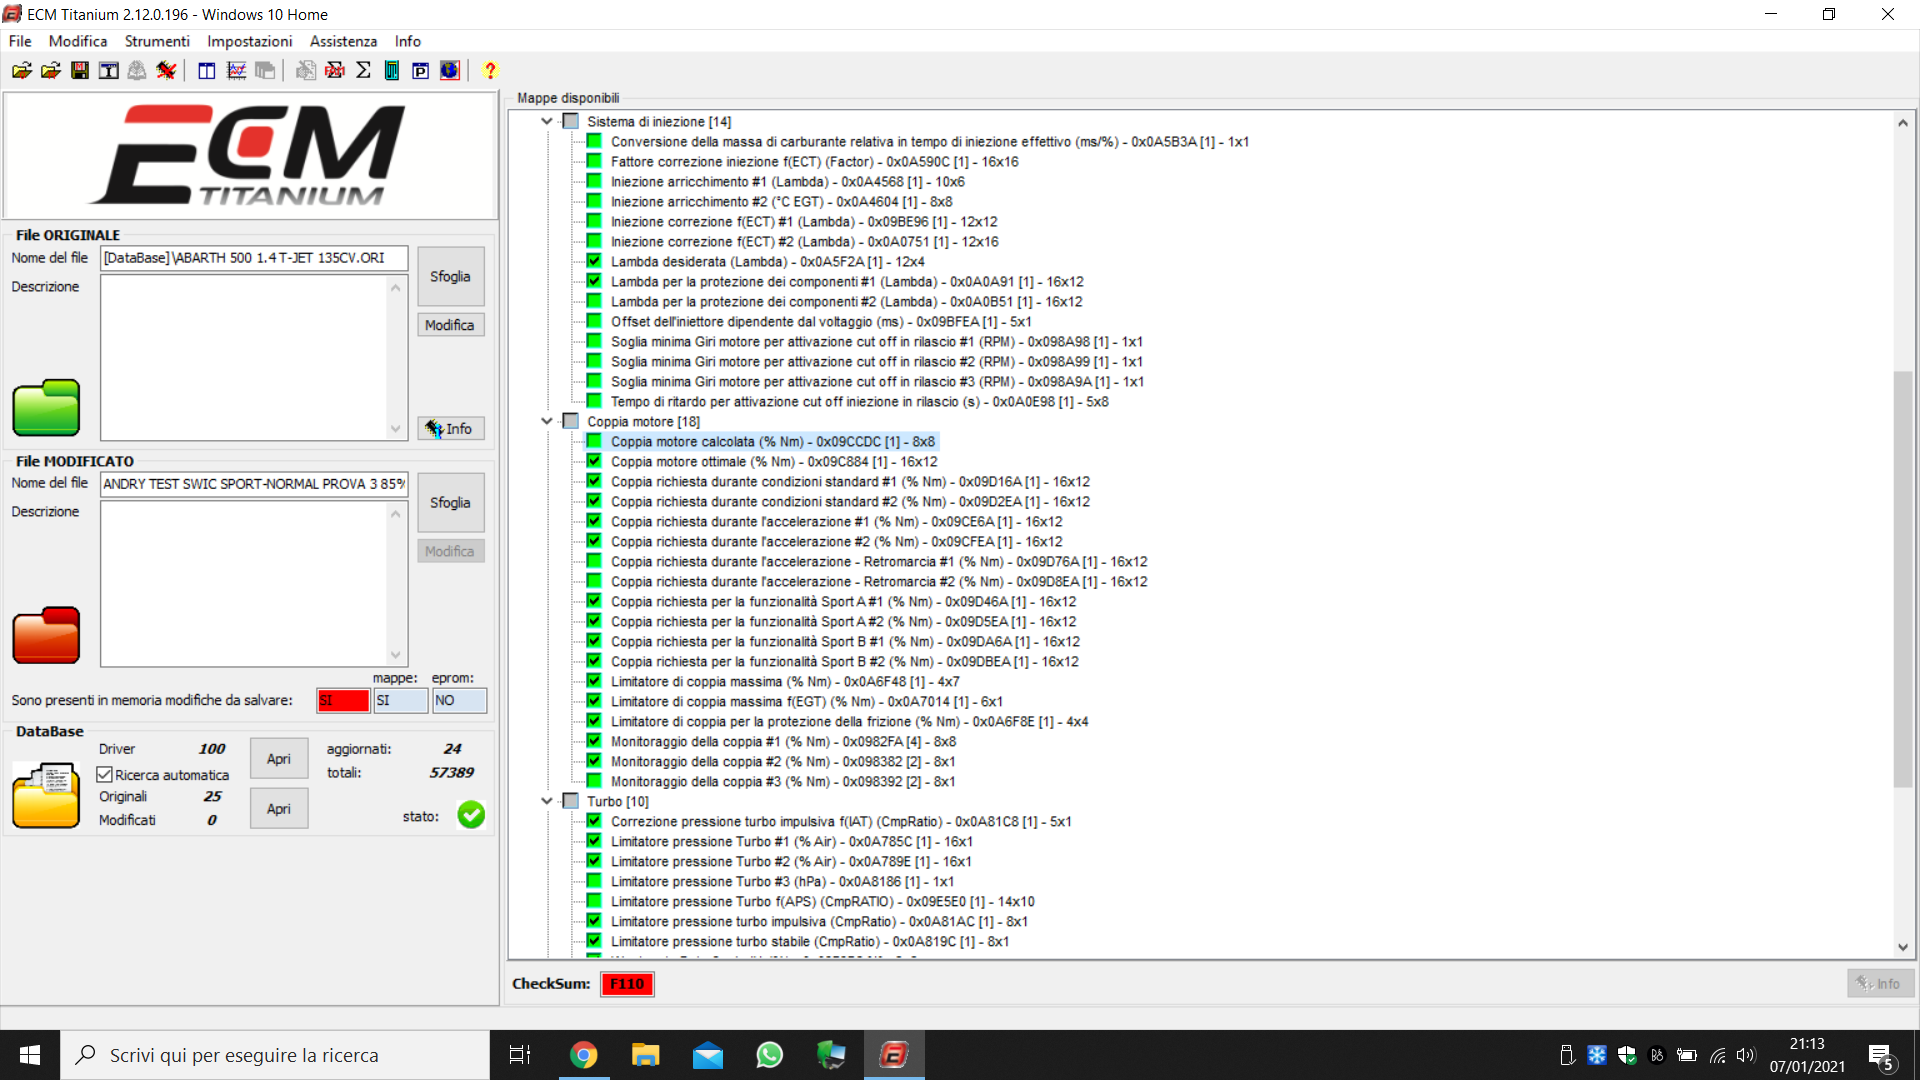Image resolution: width=1920 pixels, height=1080 pixels.
Task: Open original file toolbar icon
Action: 22,71
